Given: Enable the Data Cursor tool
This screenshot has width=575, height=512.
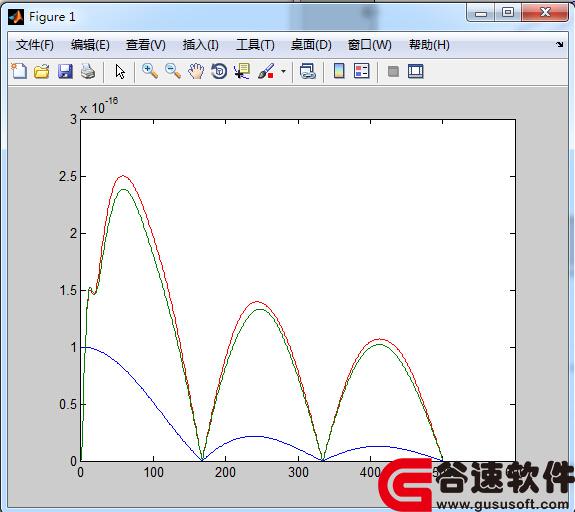Looking at the screenshot, I should 242,71.
